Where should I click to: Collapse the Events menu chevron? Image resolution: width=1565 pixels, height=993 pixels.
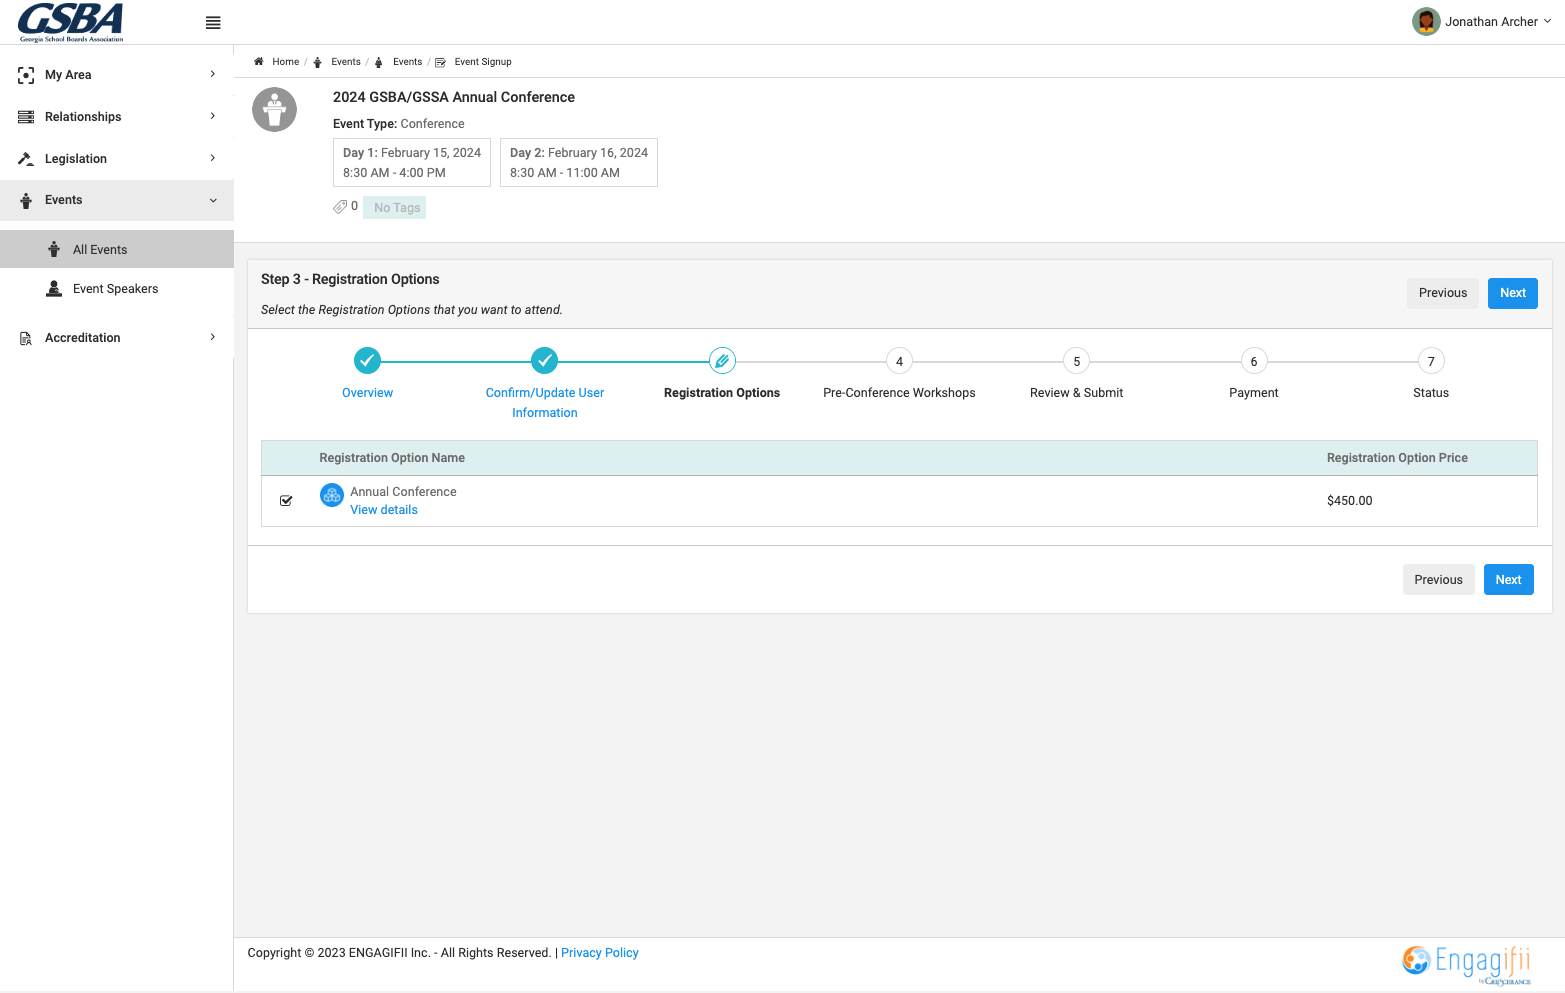(213, 200)
